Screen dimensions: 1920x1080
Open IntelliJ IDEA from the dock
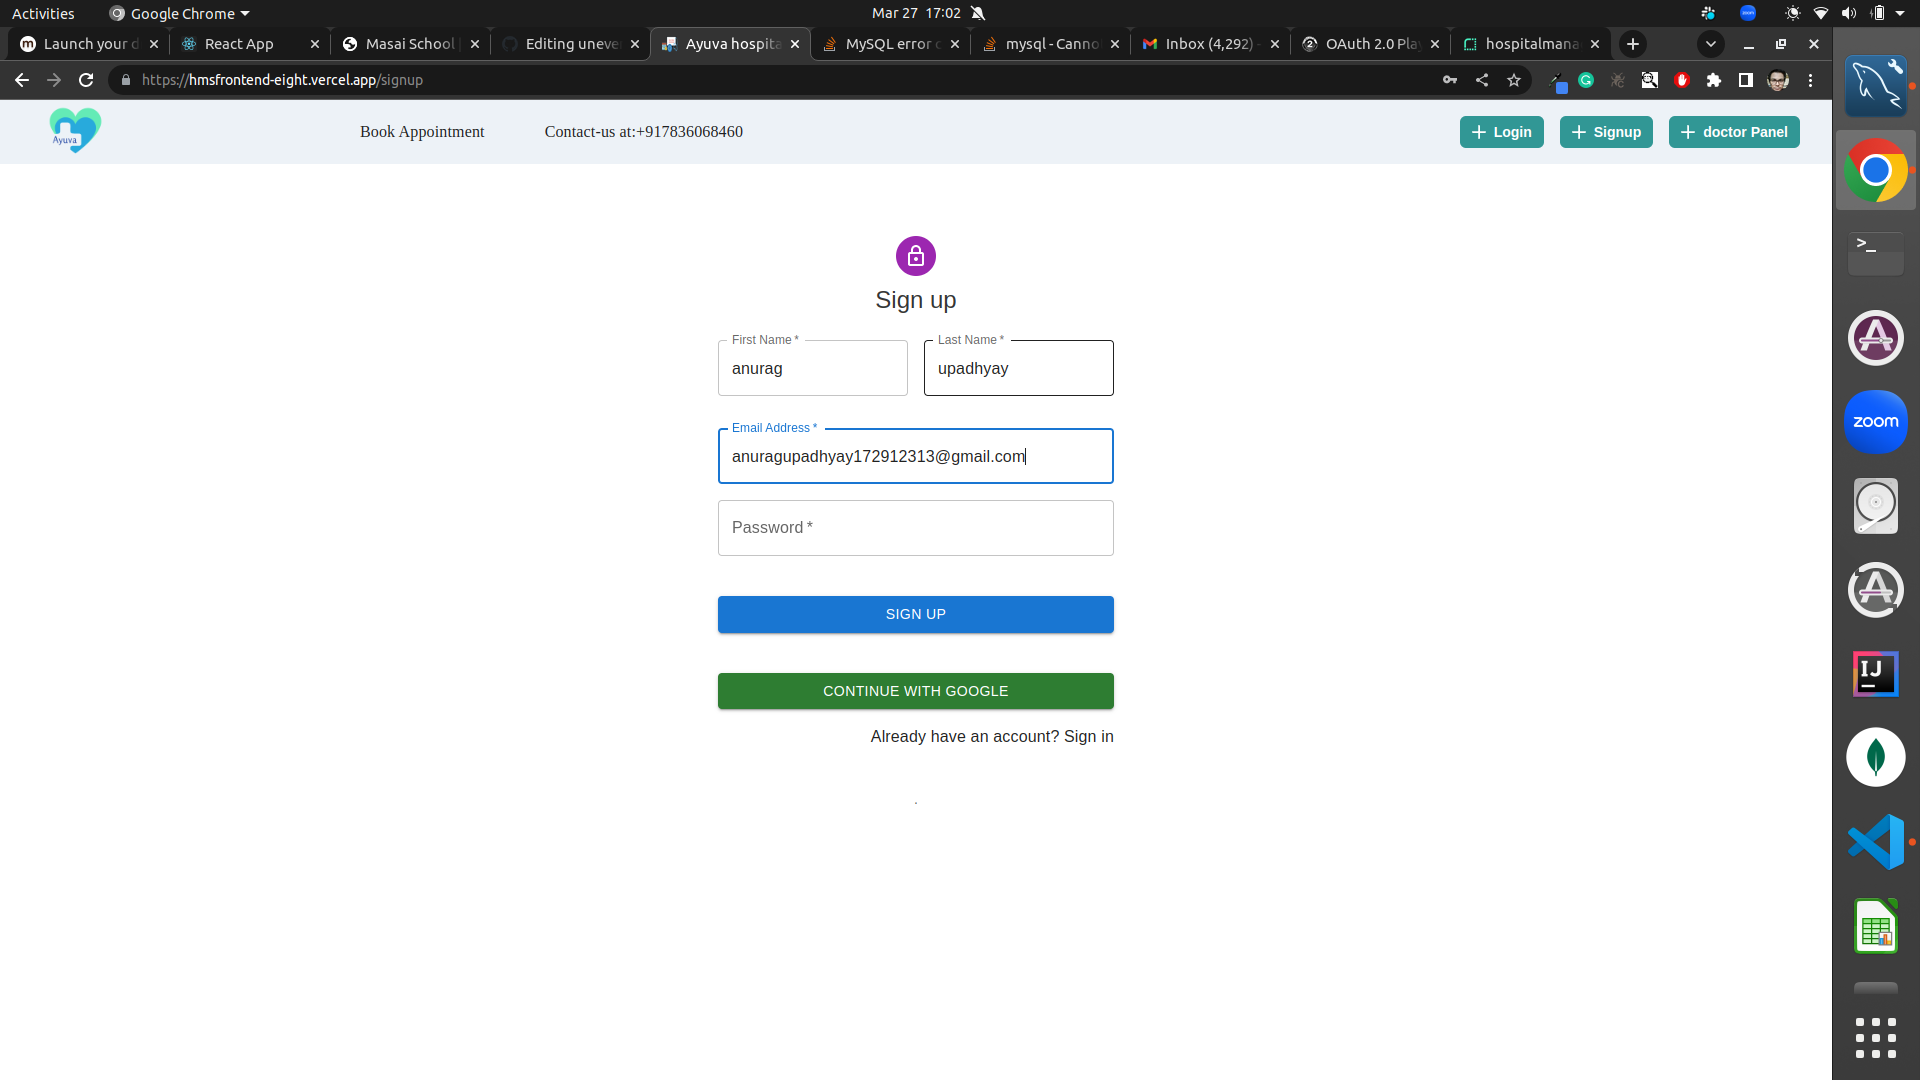tap(1875, 673)
